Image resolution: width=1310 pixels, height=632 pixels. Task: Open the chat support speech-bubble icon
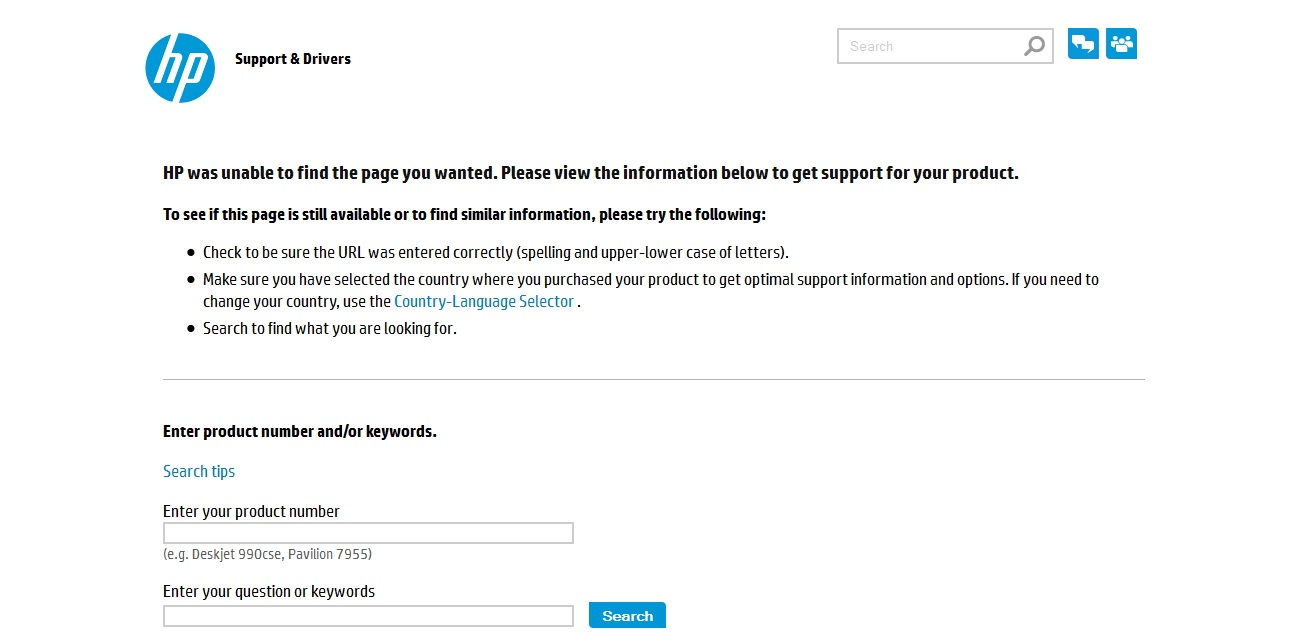1083,44
